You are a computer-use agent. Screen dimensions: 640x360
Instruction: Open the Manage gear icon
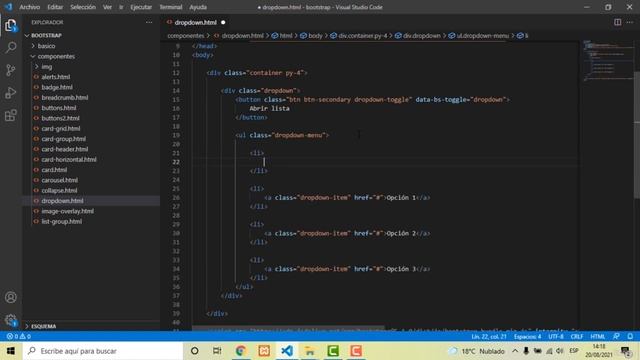point(11,320)
